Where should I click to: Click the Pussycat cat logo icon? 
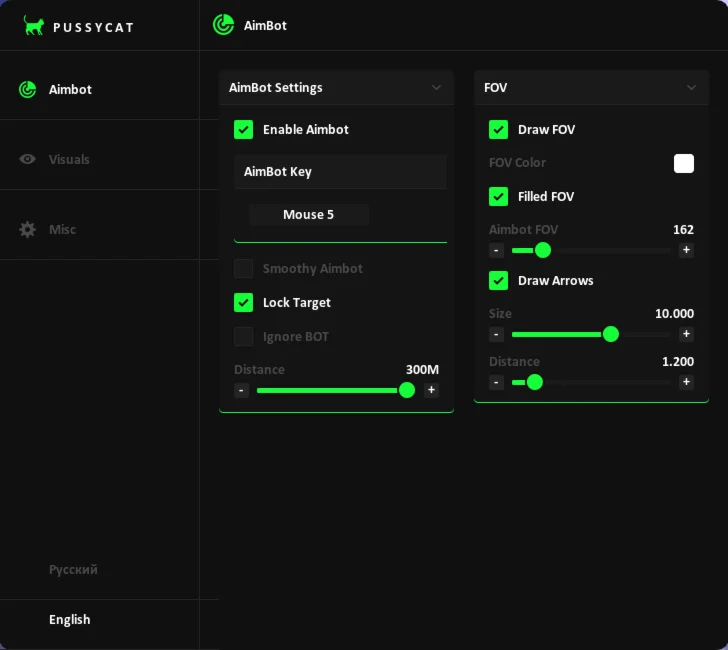(x=34, y=26)
